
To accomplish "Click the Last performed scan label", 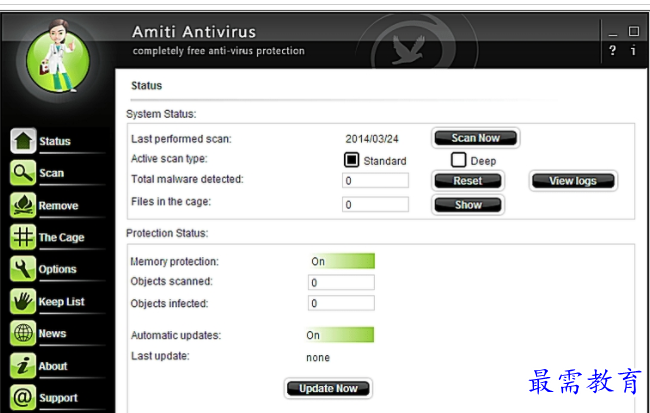I will pyautogui.click(x=181, y=139).
